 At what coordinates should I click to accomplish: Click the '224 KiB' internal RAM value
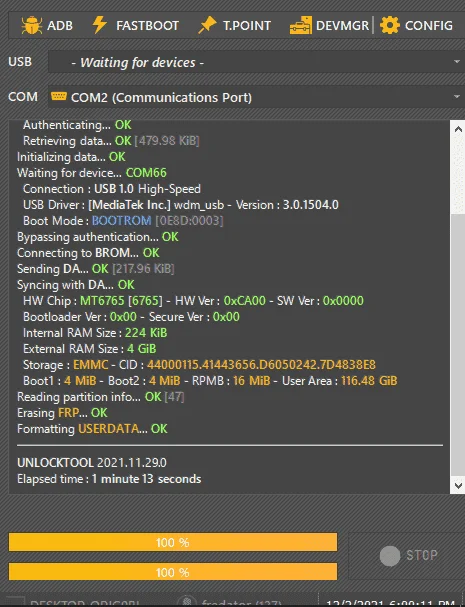146,333
